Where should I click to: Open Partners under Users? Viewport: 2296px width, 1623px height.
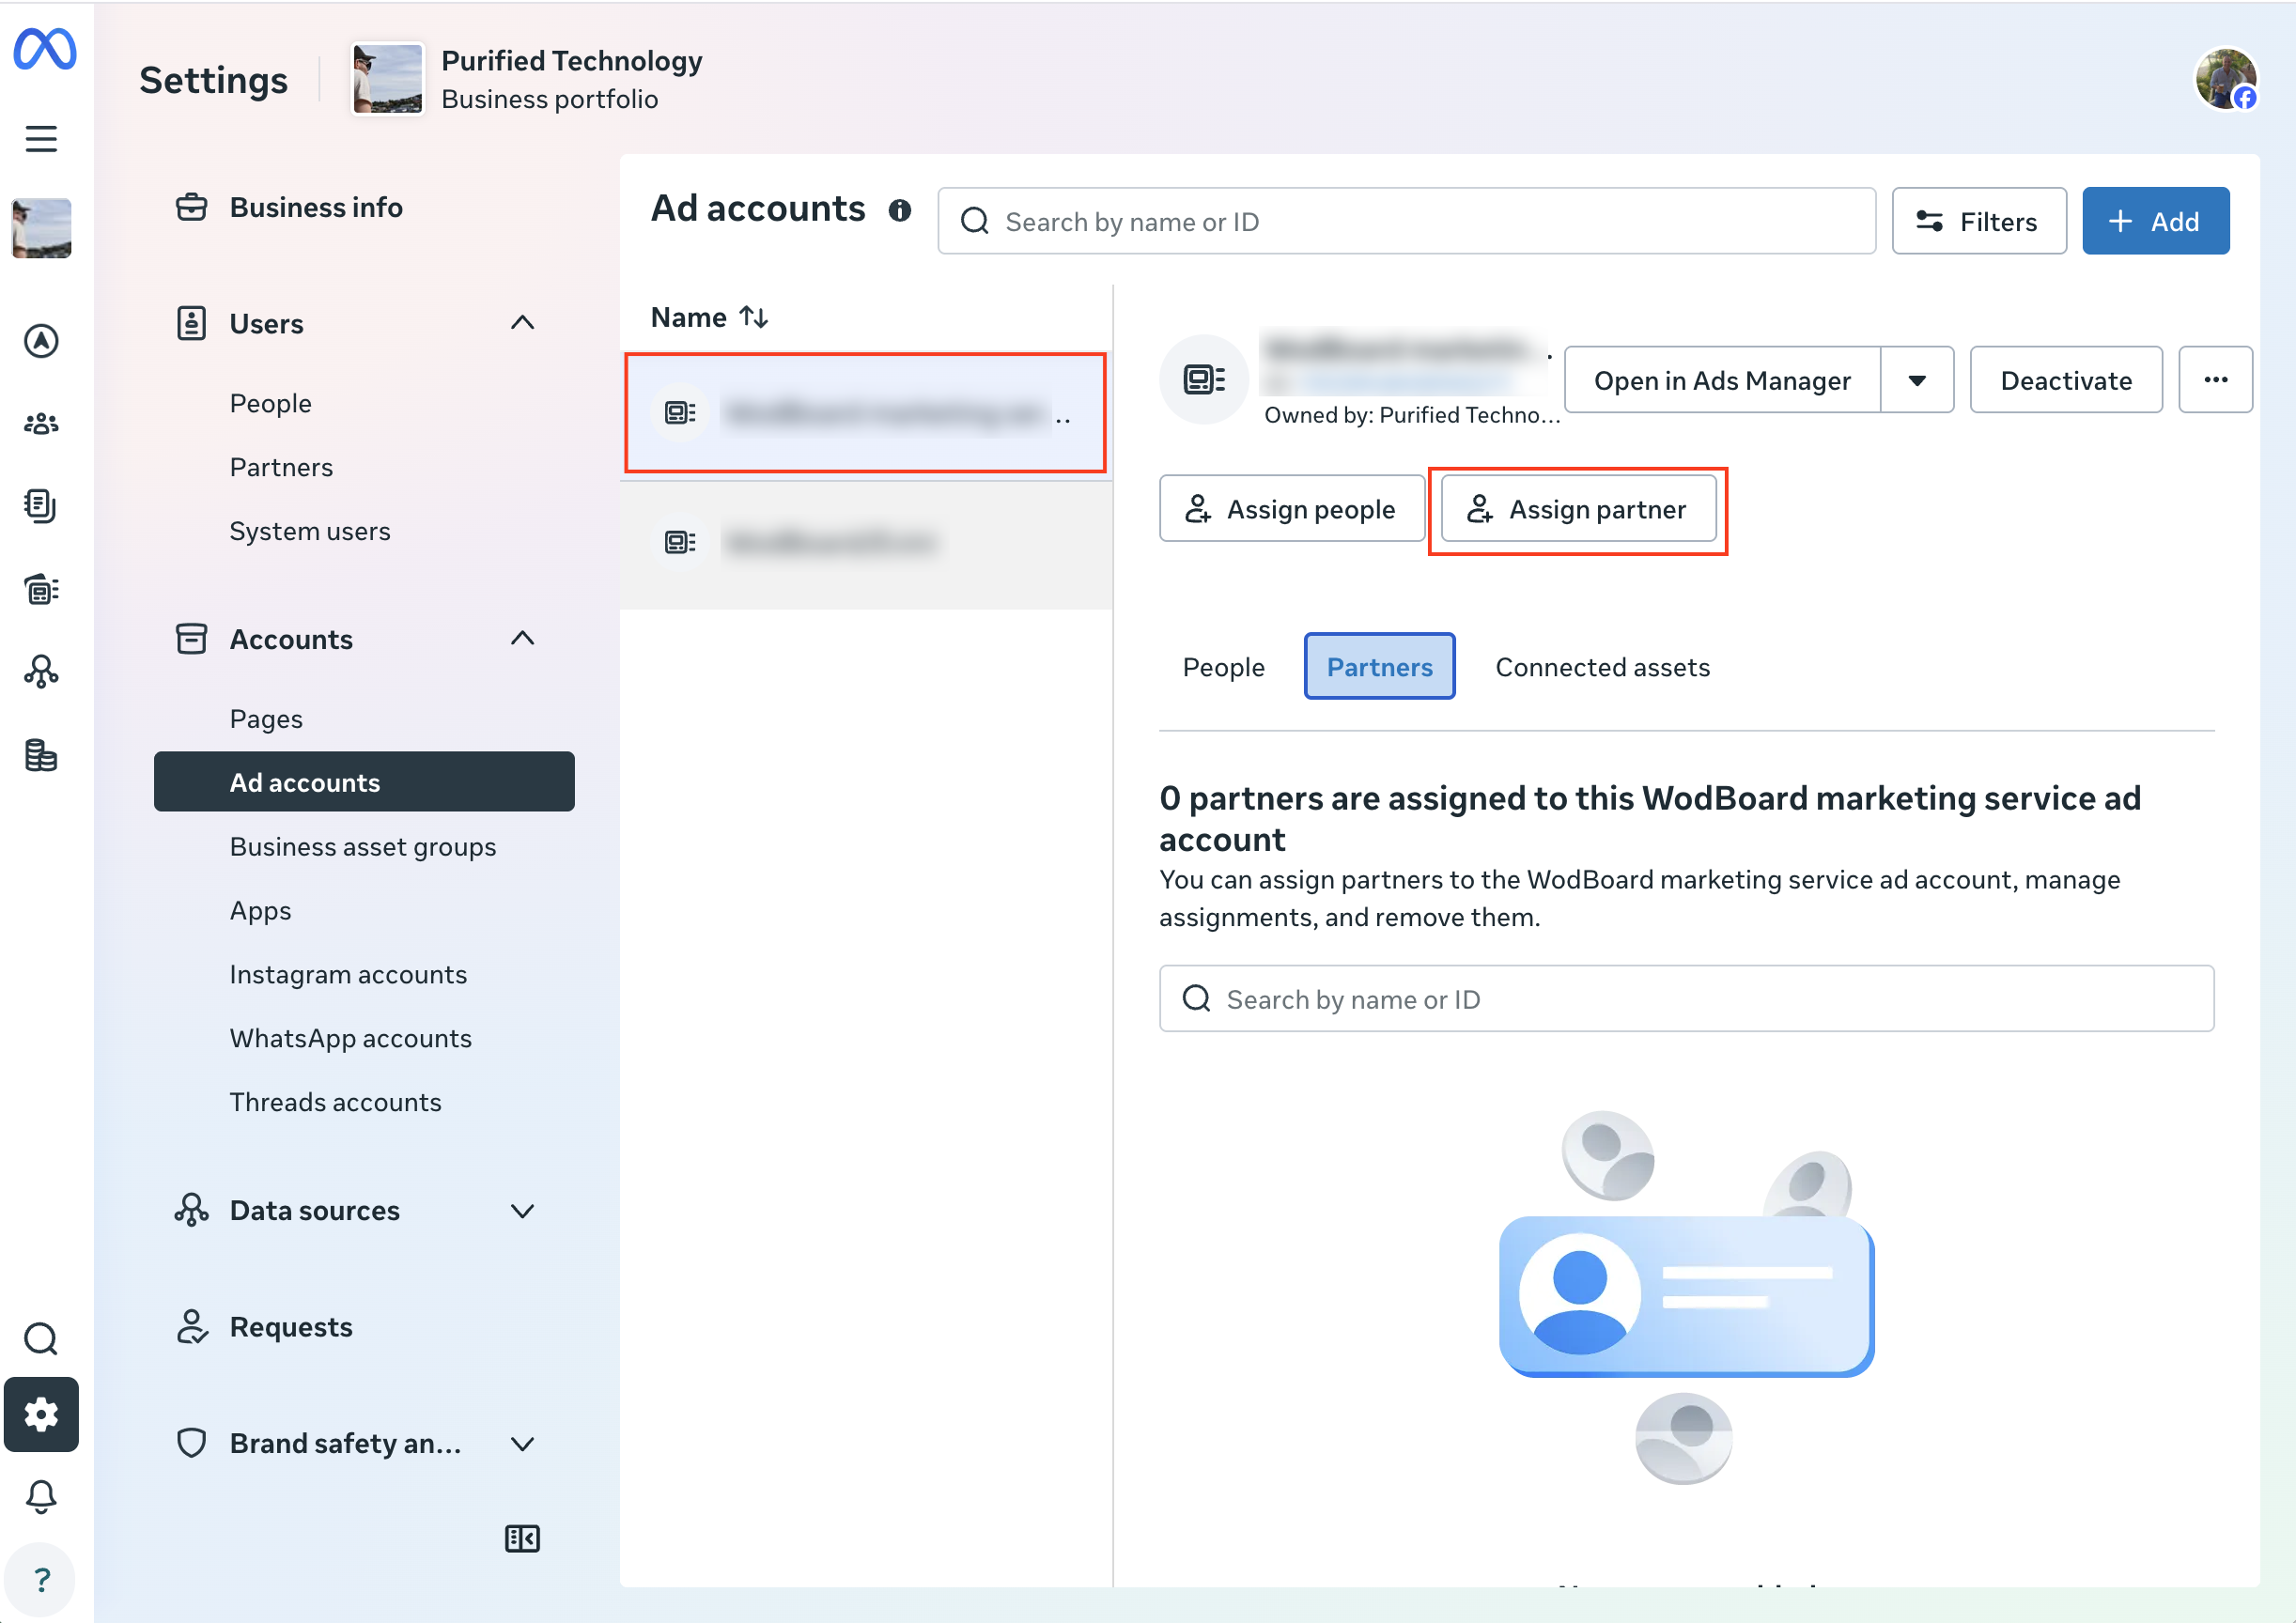281,467
